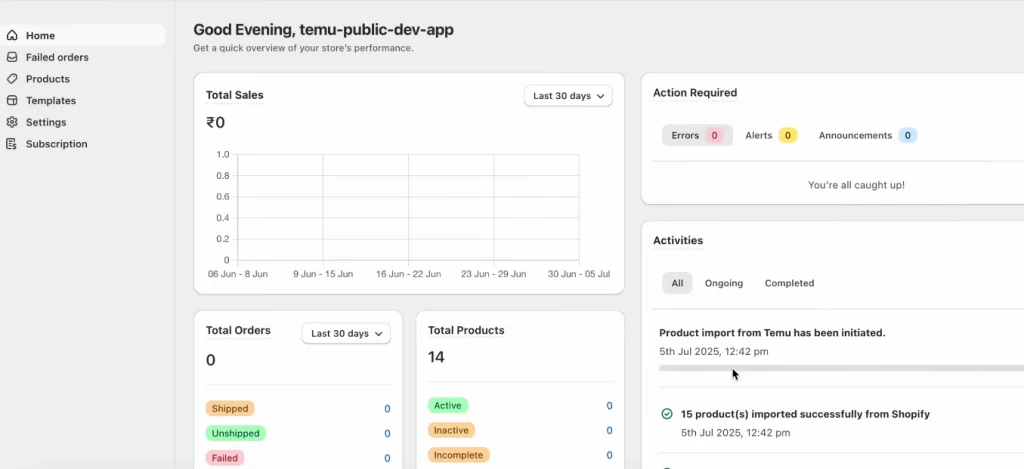Click the Total Products heading

point(466,330)
